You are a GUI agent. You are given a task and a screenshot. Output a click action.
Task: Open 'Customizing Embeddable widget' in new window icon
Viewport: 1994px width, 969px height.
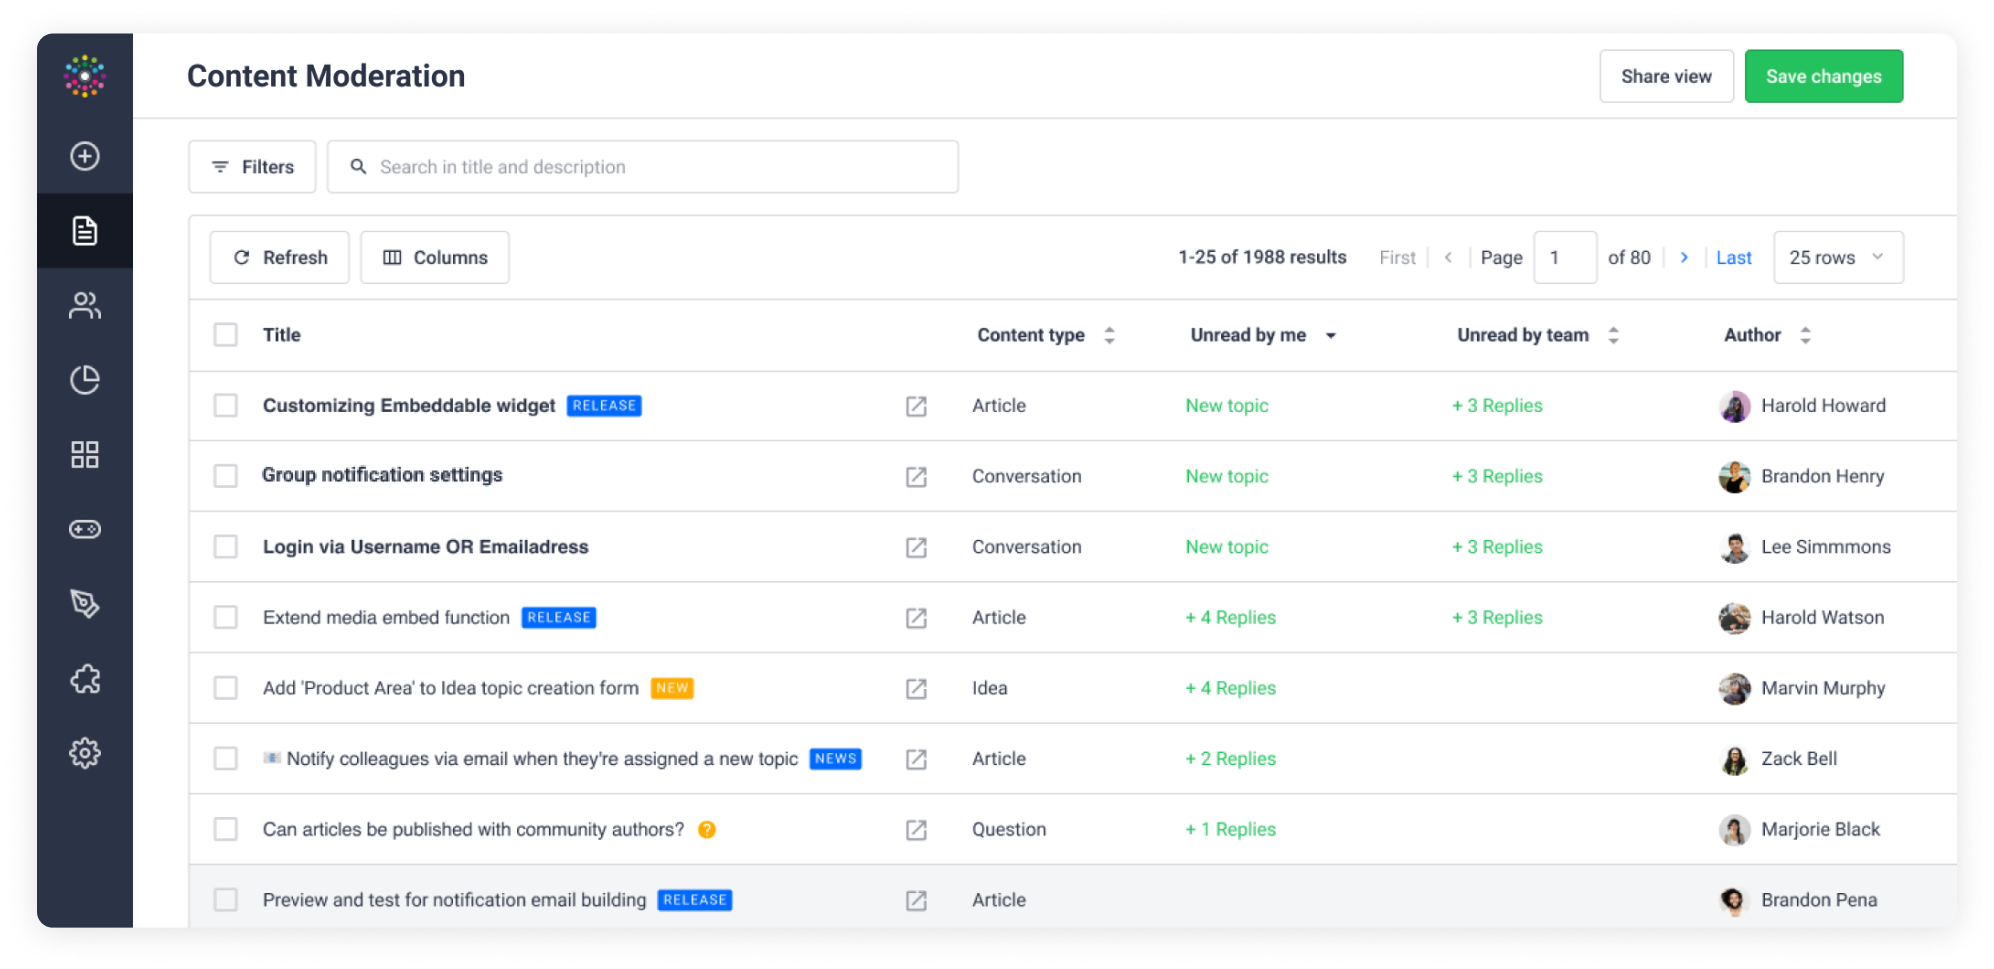[916, 406]
